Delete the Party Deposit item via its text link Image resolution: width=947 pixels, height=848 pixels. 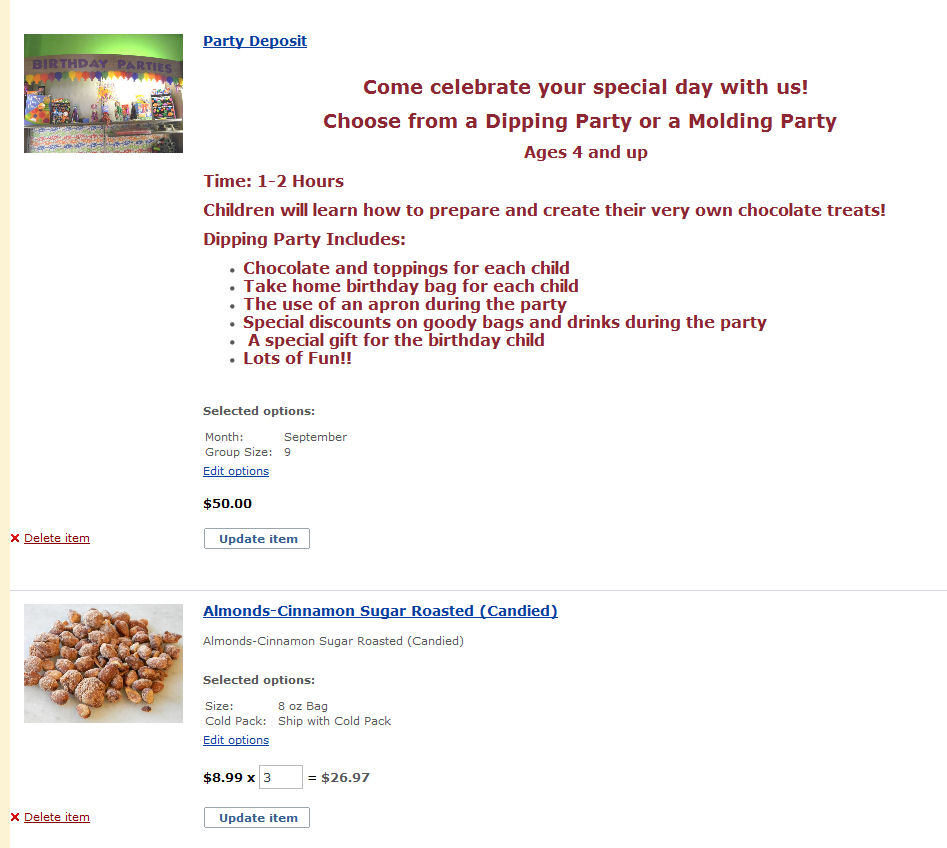click(x=57, y=538)
